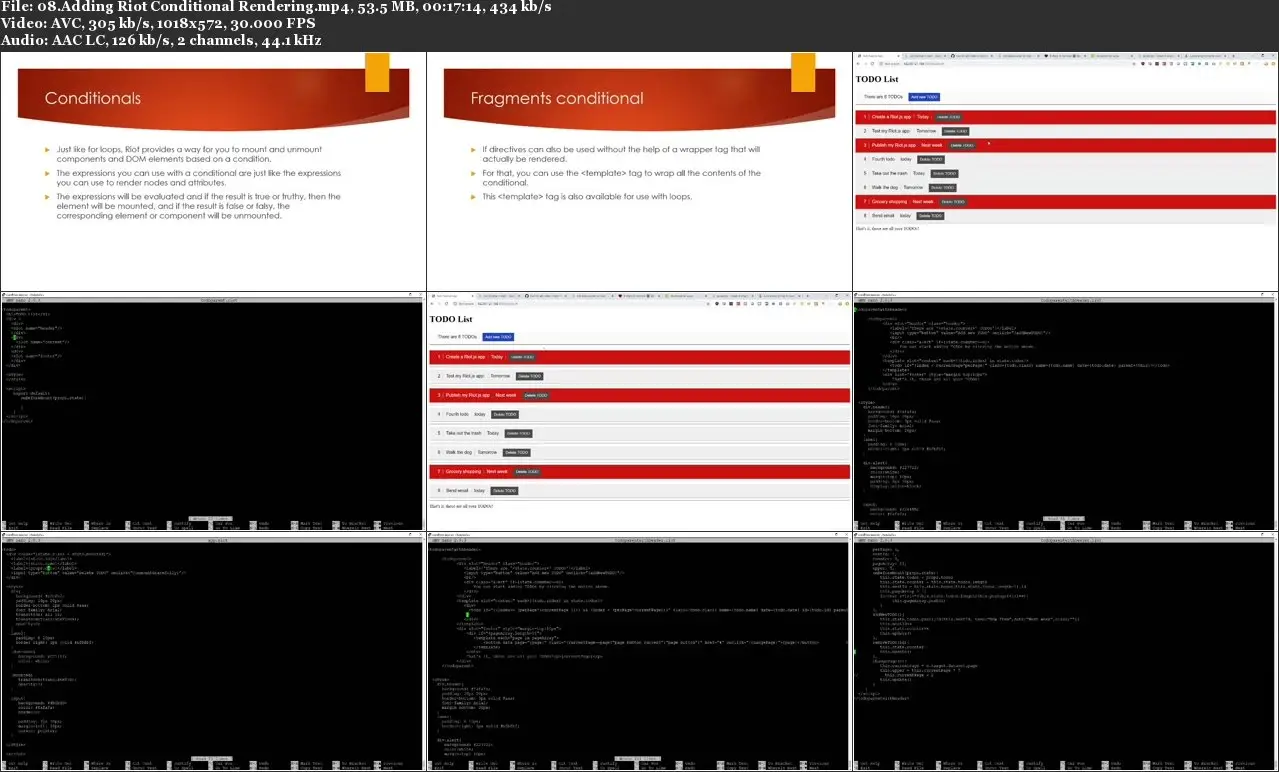This screenshot has height=772, width=1279.
Task: Delete 'Send email' in the third frame
Action: click(x=930, y=215)
